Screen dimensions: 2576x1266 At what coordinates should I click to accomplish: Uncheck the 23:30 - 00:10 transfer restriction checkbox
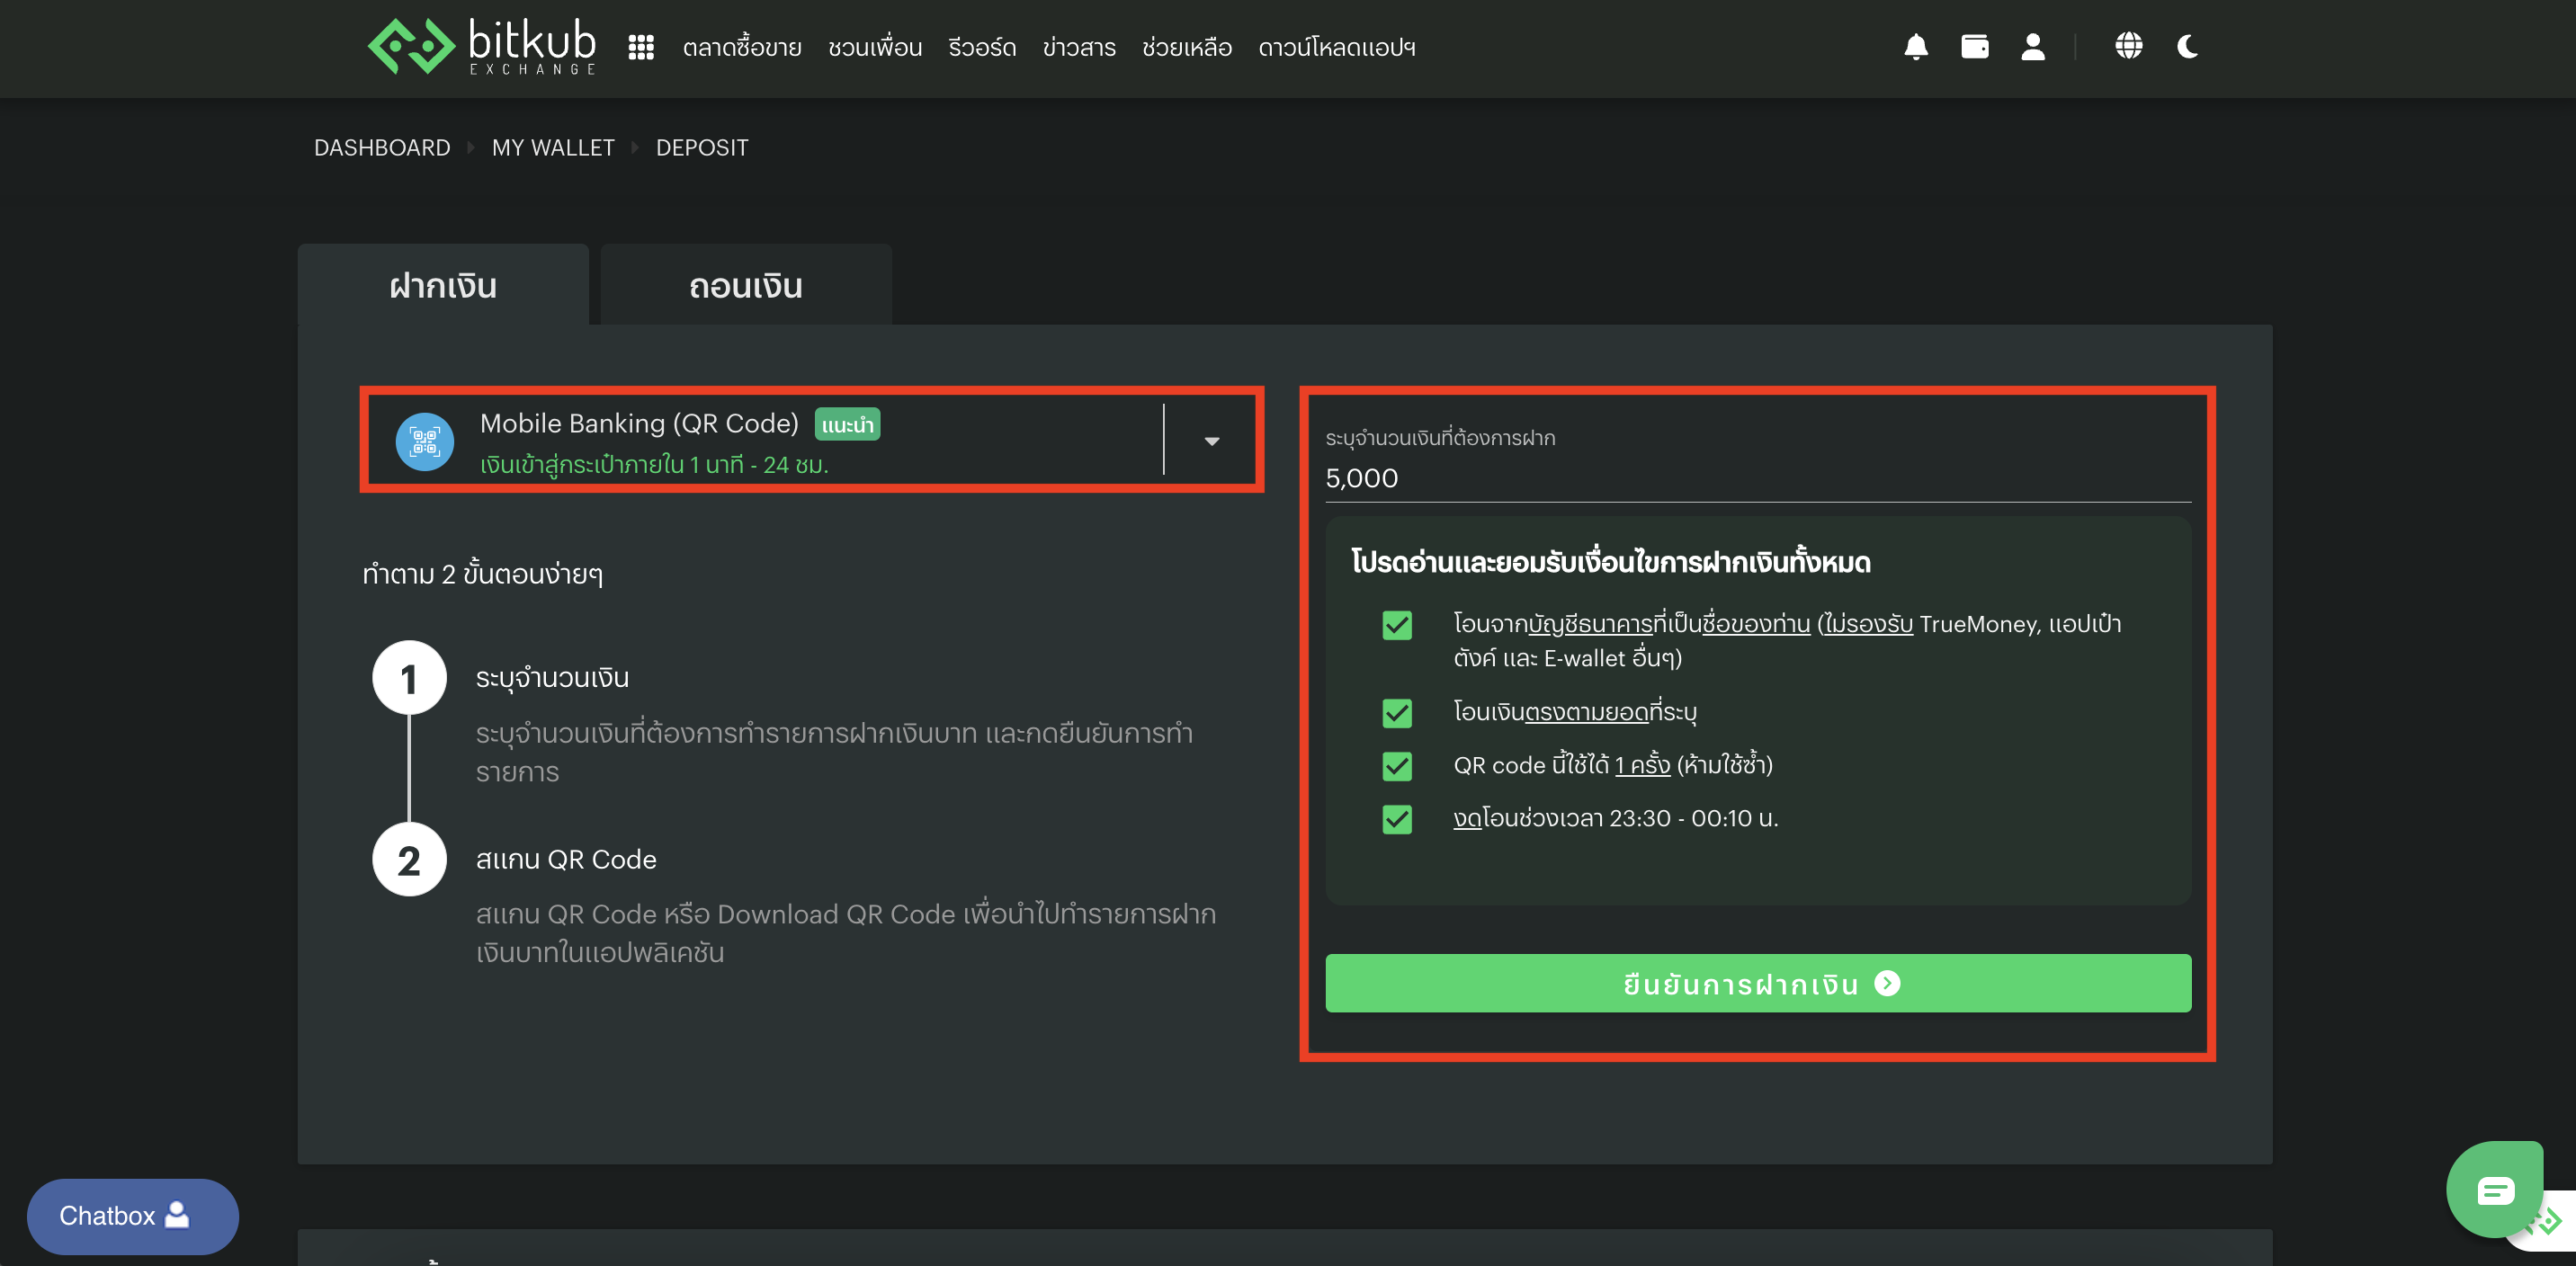click(1396, 819)
